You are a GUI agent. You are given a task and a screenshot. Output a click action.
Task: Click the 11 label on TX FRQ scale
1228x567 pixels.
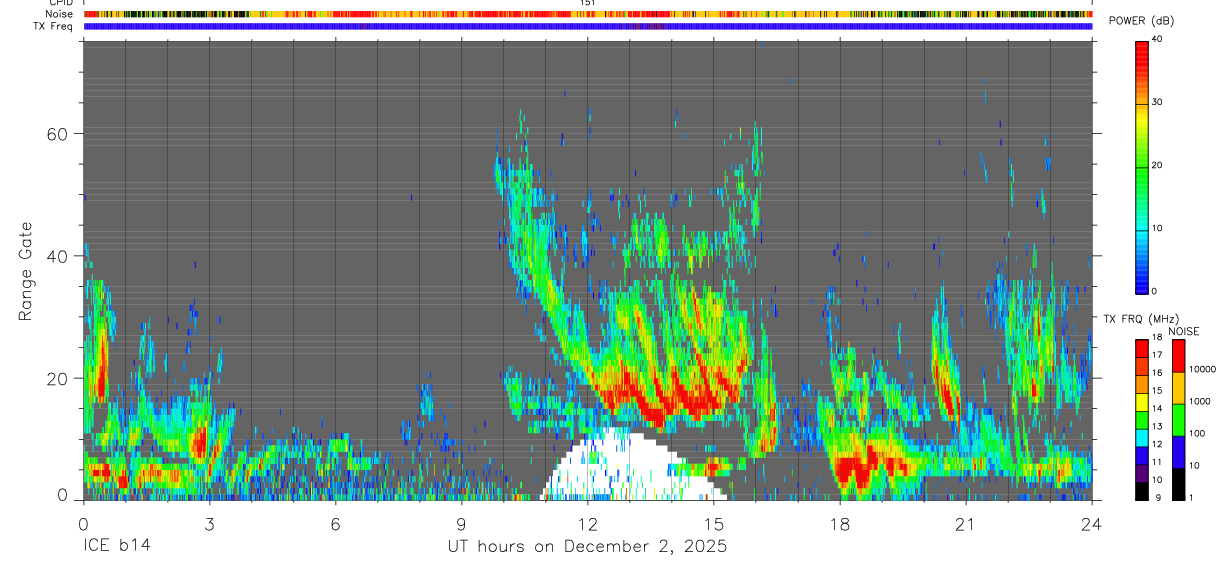click(1157, 463)
